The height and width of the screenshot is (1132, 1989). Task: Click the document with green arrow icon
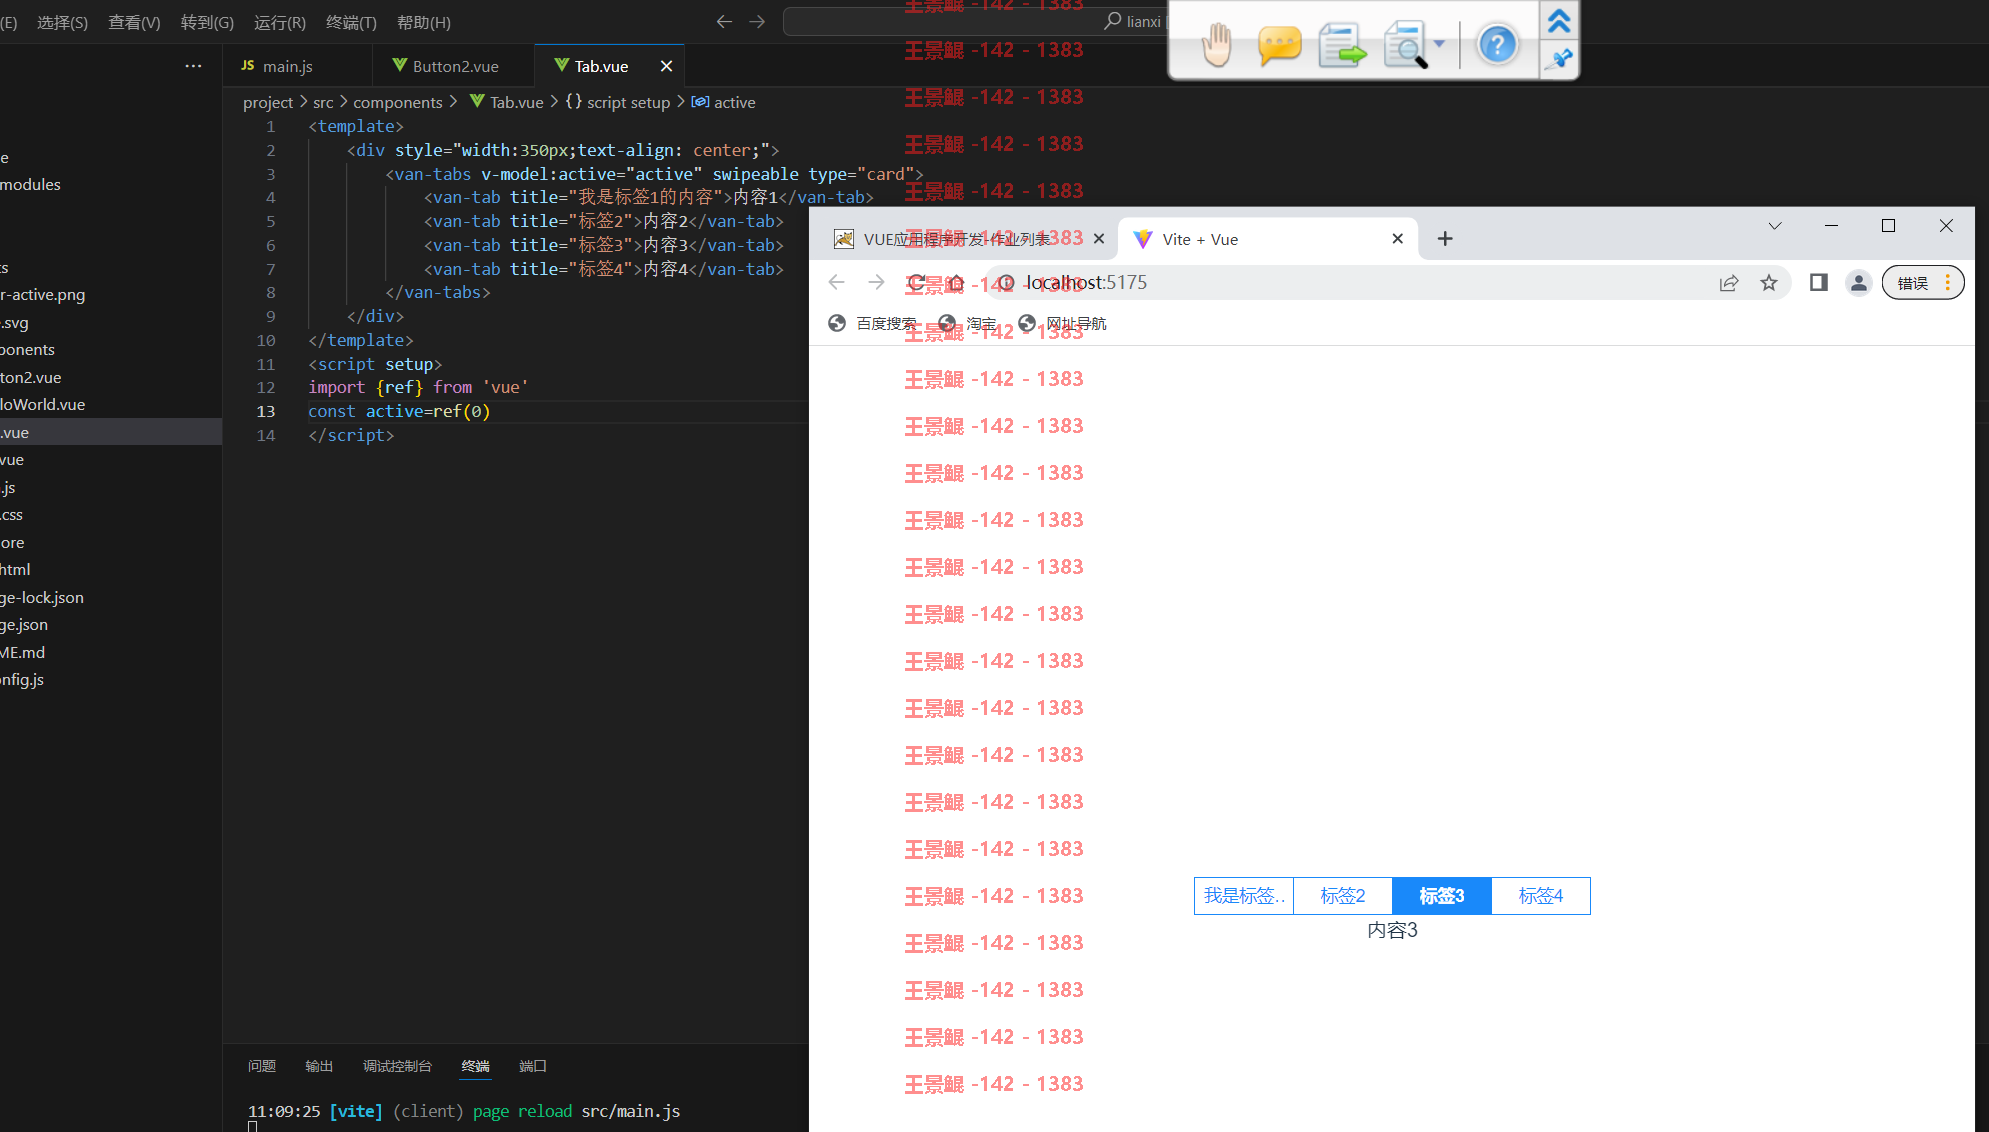click(1341, 45)
